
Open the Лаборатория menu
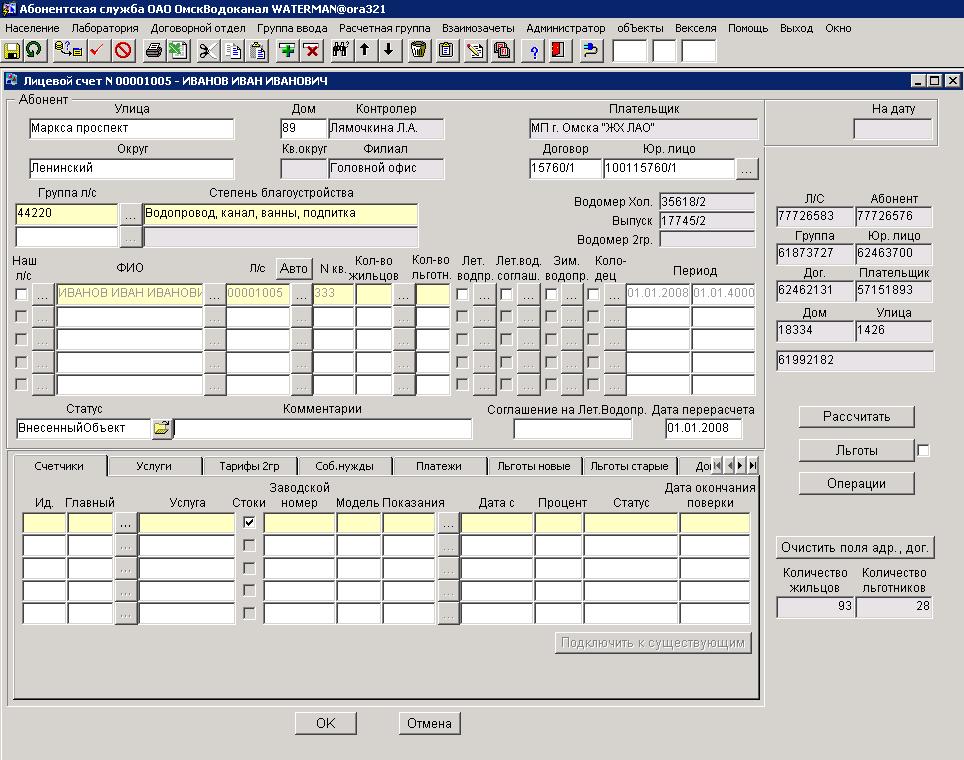tap(105, 28)
